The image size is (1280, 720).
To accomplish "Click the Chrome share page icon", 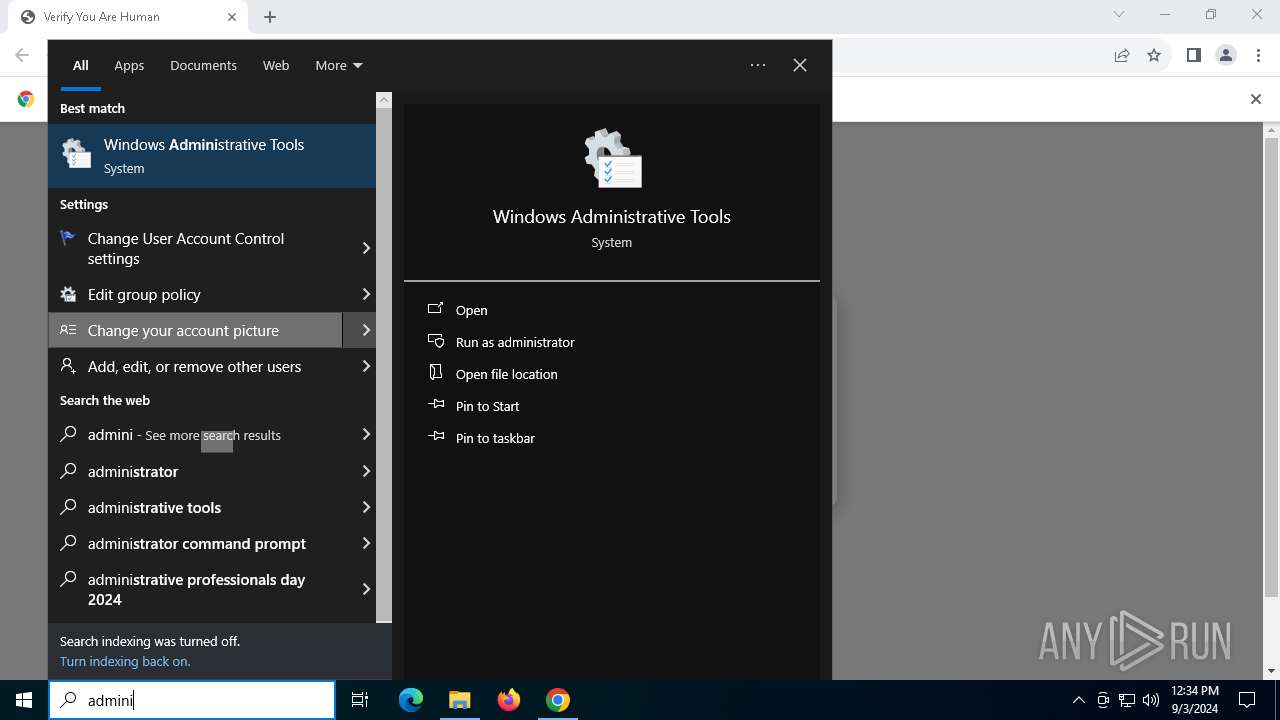I will (x=1122, y=55).
